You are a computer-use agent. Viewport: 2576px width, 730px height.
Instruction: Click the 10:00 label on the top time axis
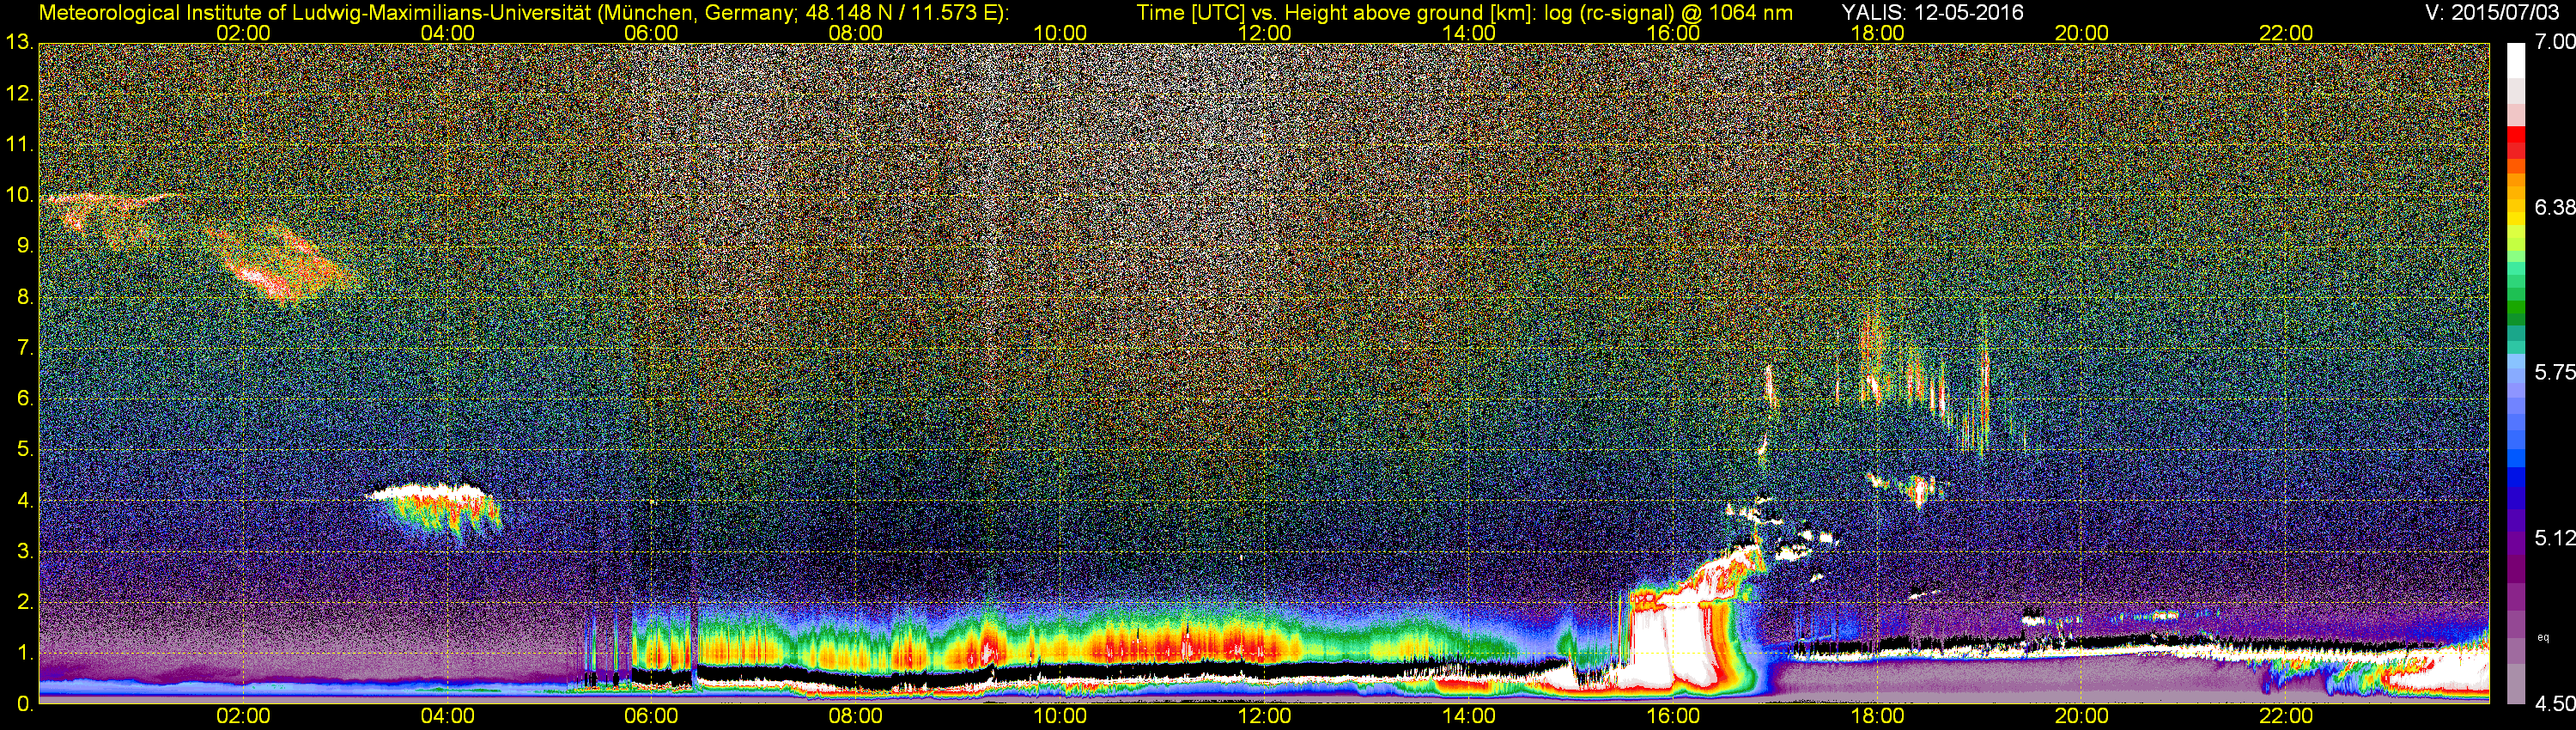(1060, 33)
